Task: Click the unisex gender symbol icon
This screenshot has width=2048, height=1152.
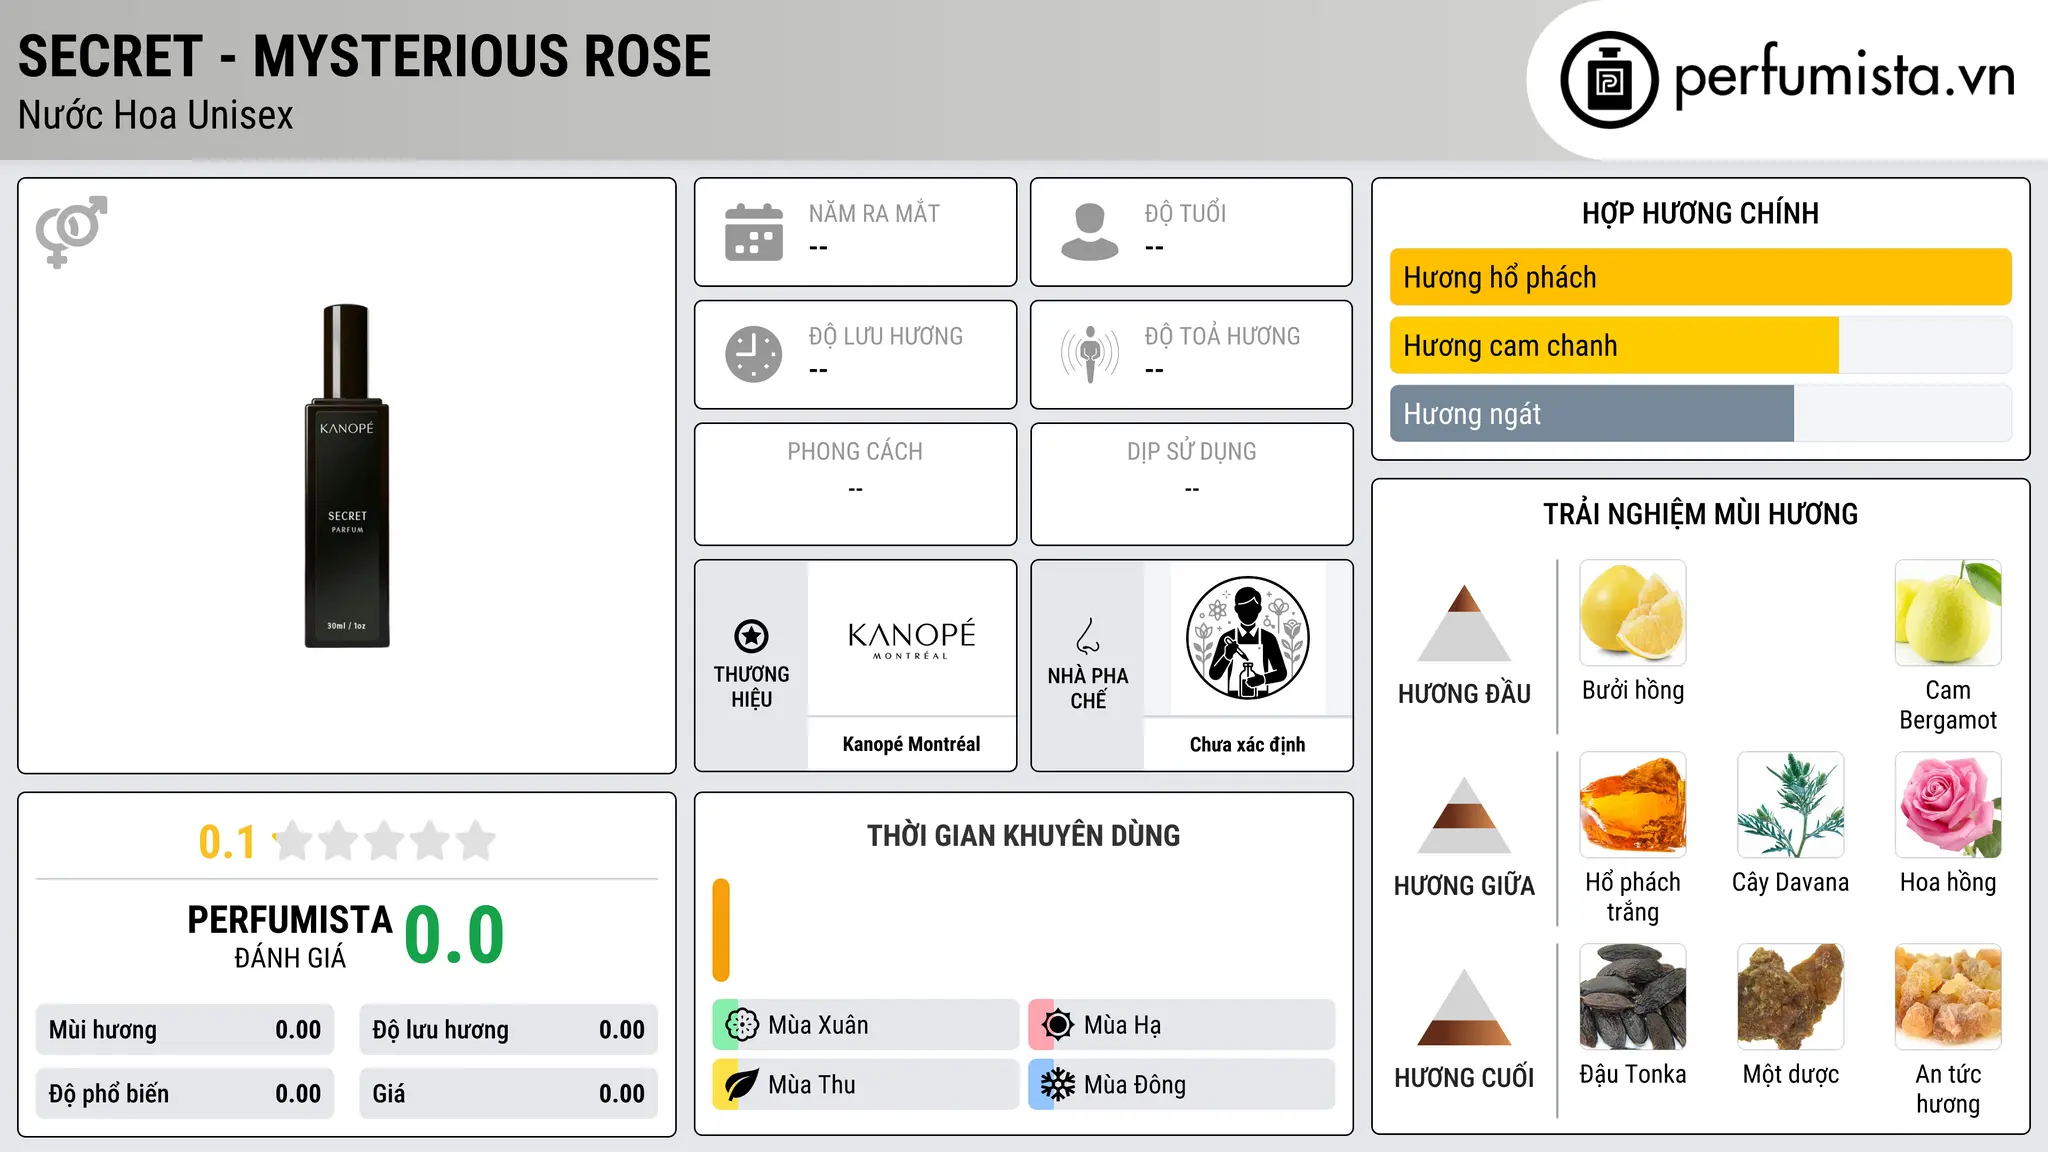Action: 71,232
